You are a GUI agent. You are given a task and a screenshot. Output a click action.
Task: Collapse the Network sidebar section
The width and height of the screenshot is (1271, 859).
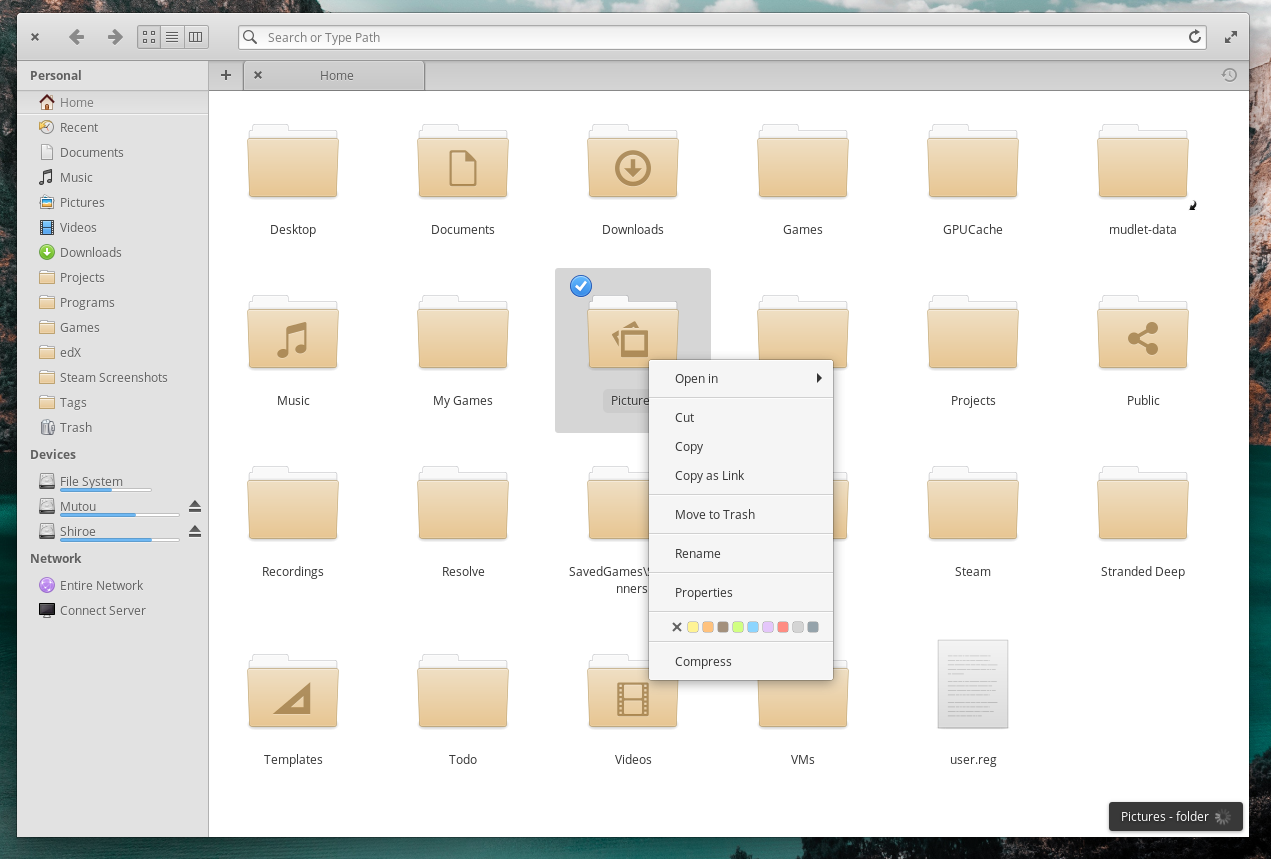click(55, 558)
